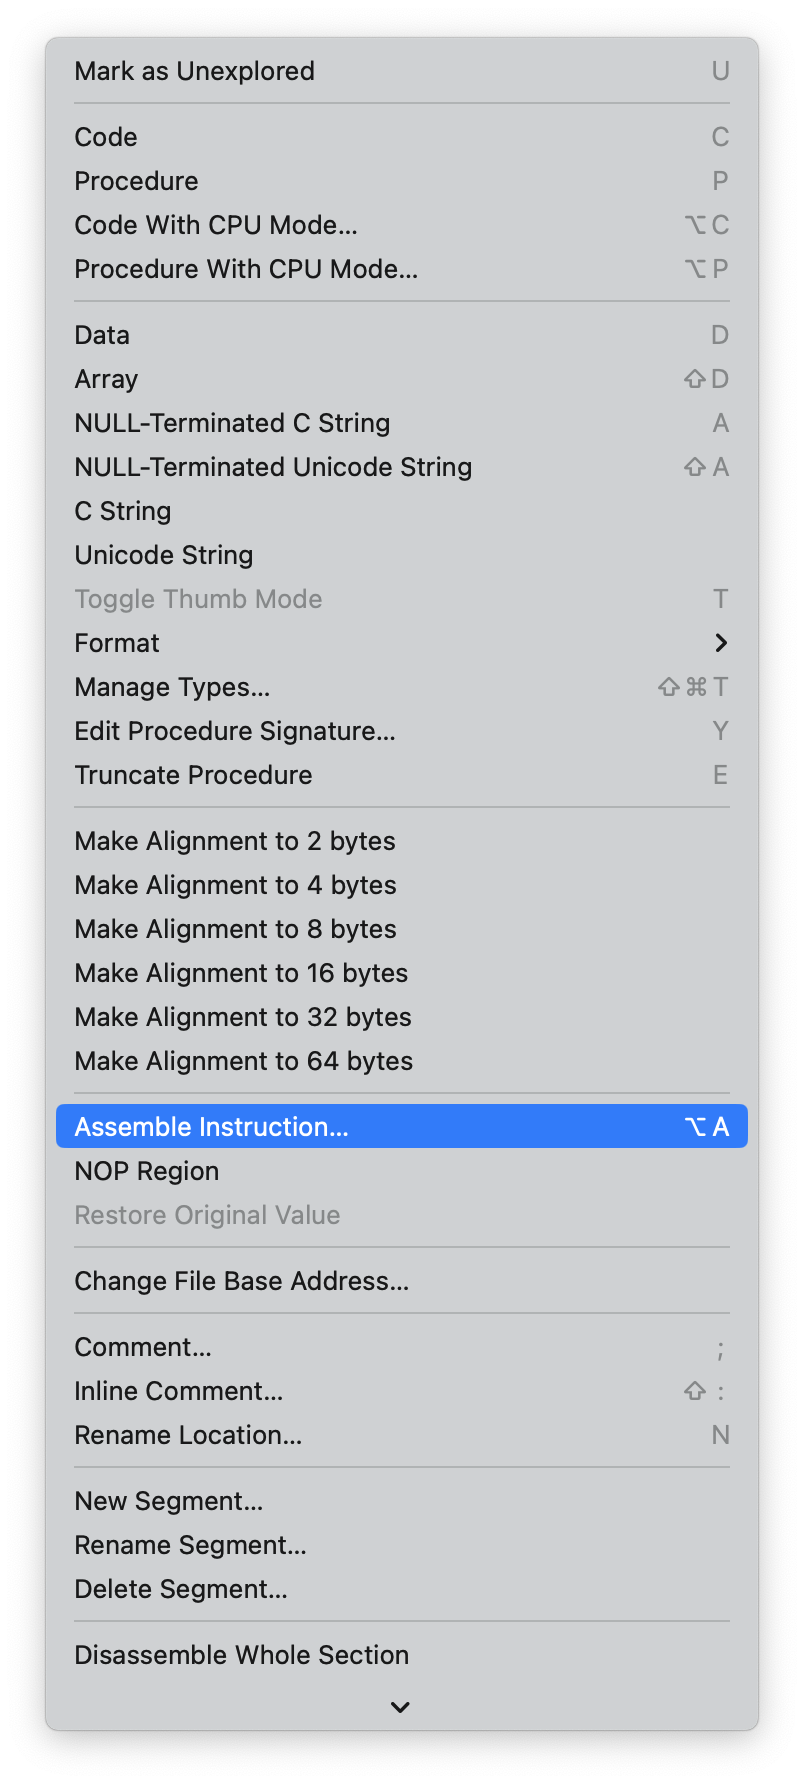Screen dimensions: 804x1784
Task: Select Make Alignment to 16 bytes
Action: pyautogui.click(x=241, y=973)
